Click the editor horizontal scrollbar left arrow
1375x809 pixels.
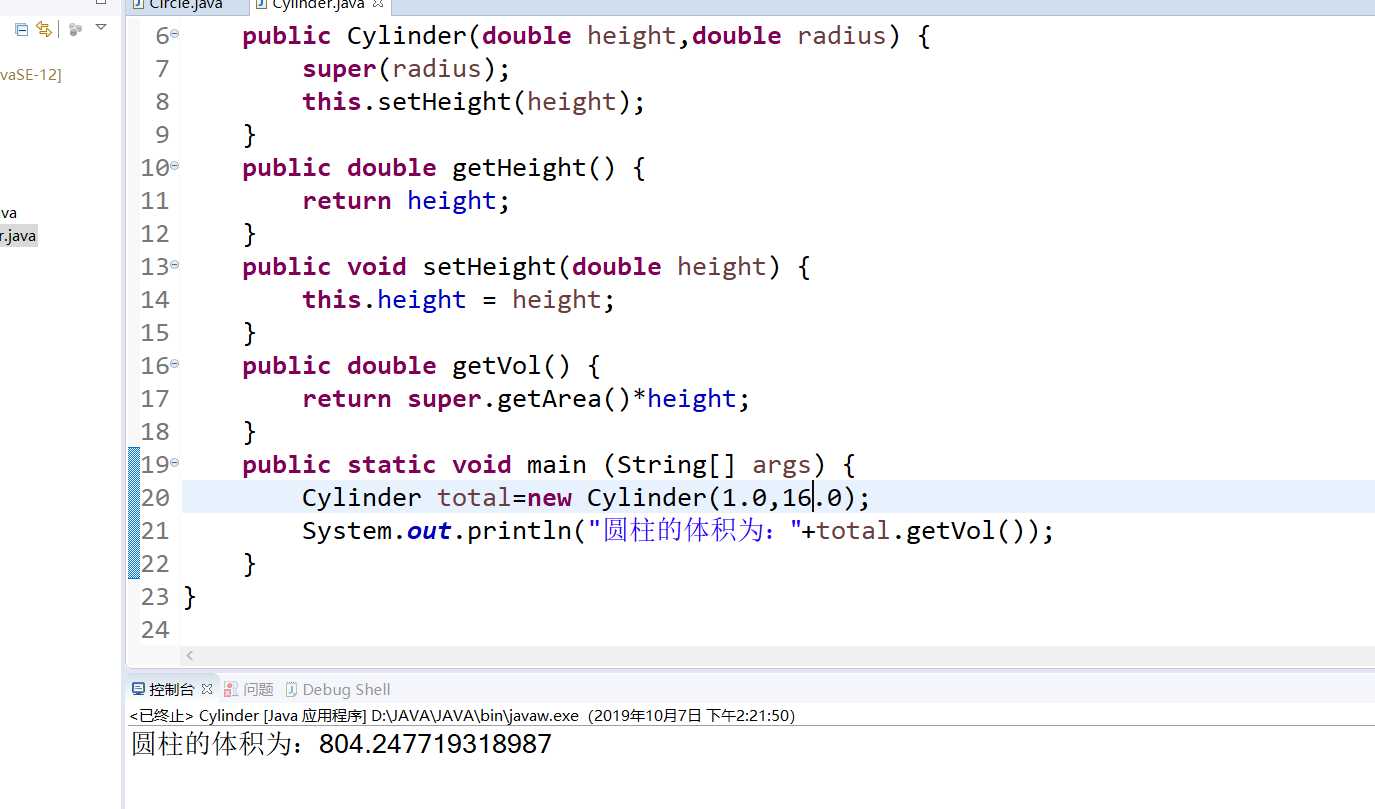(190, 656)
